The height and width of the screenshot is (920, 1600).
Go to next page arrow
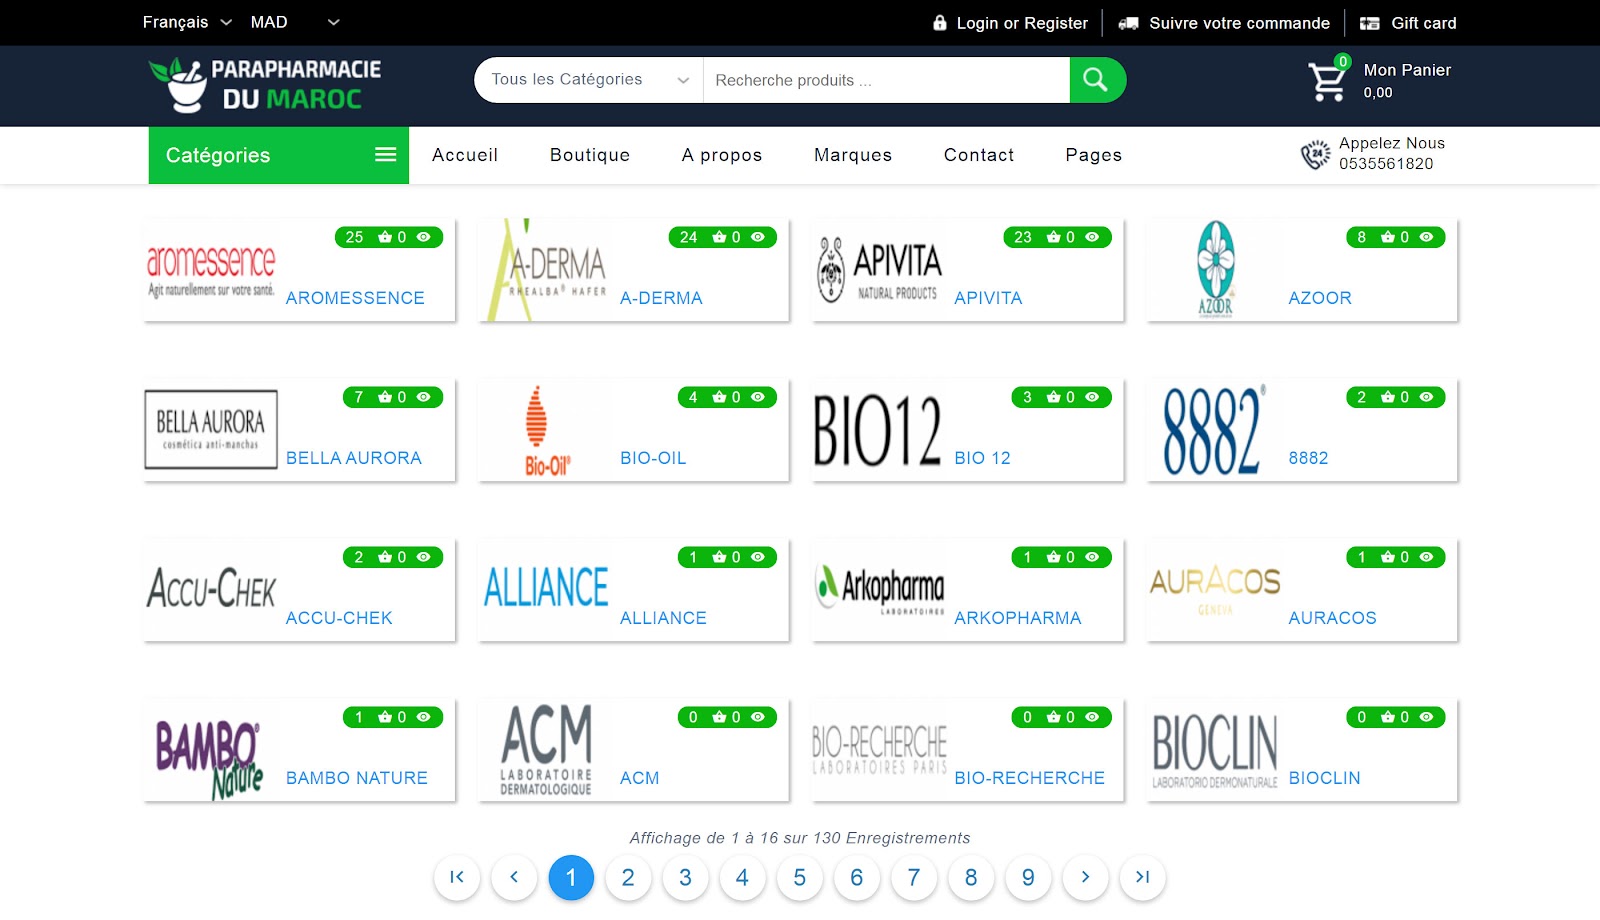pyautogui.click(x=1085, y=878)
